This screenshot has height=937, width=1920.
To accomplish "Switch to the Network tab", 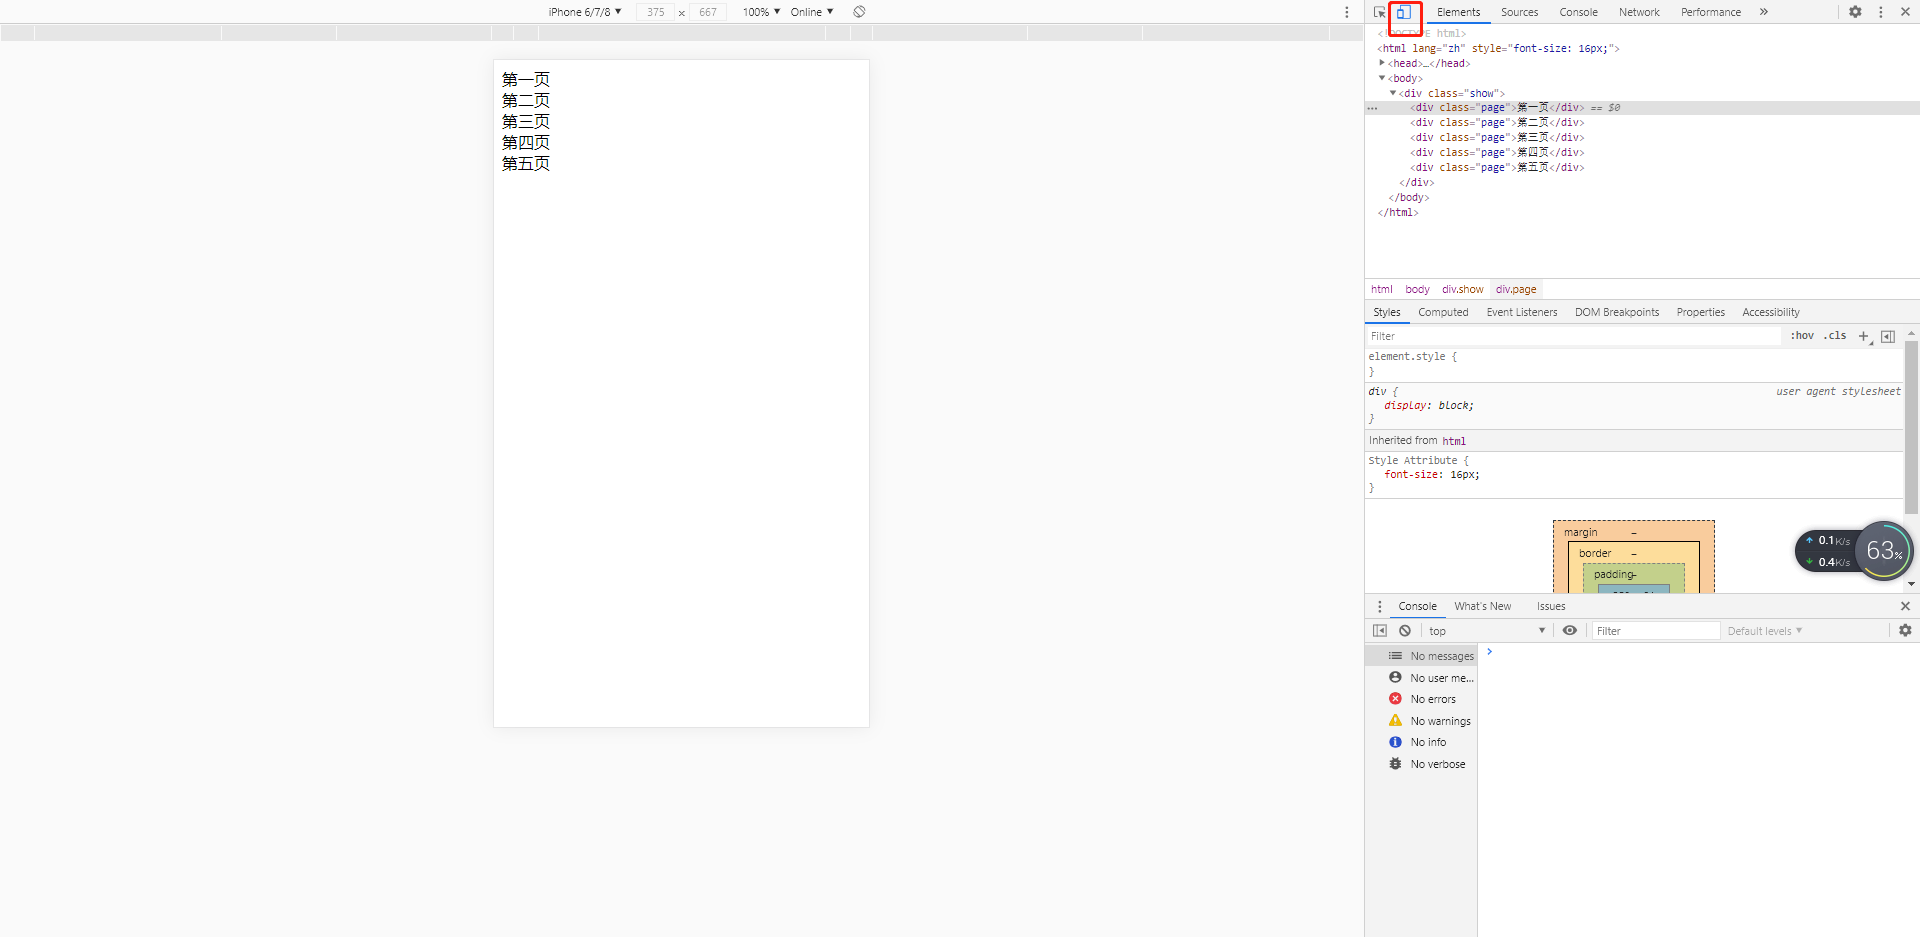I will tap(1639, 12).
